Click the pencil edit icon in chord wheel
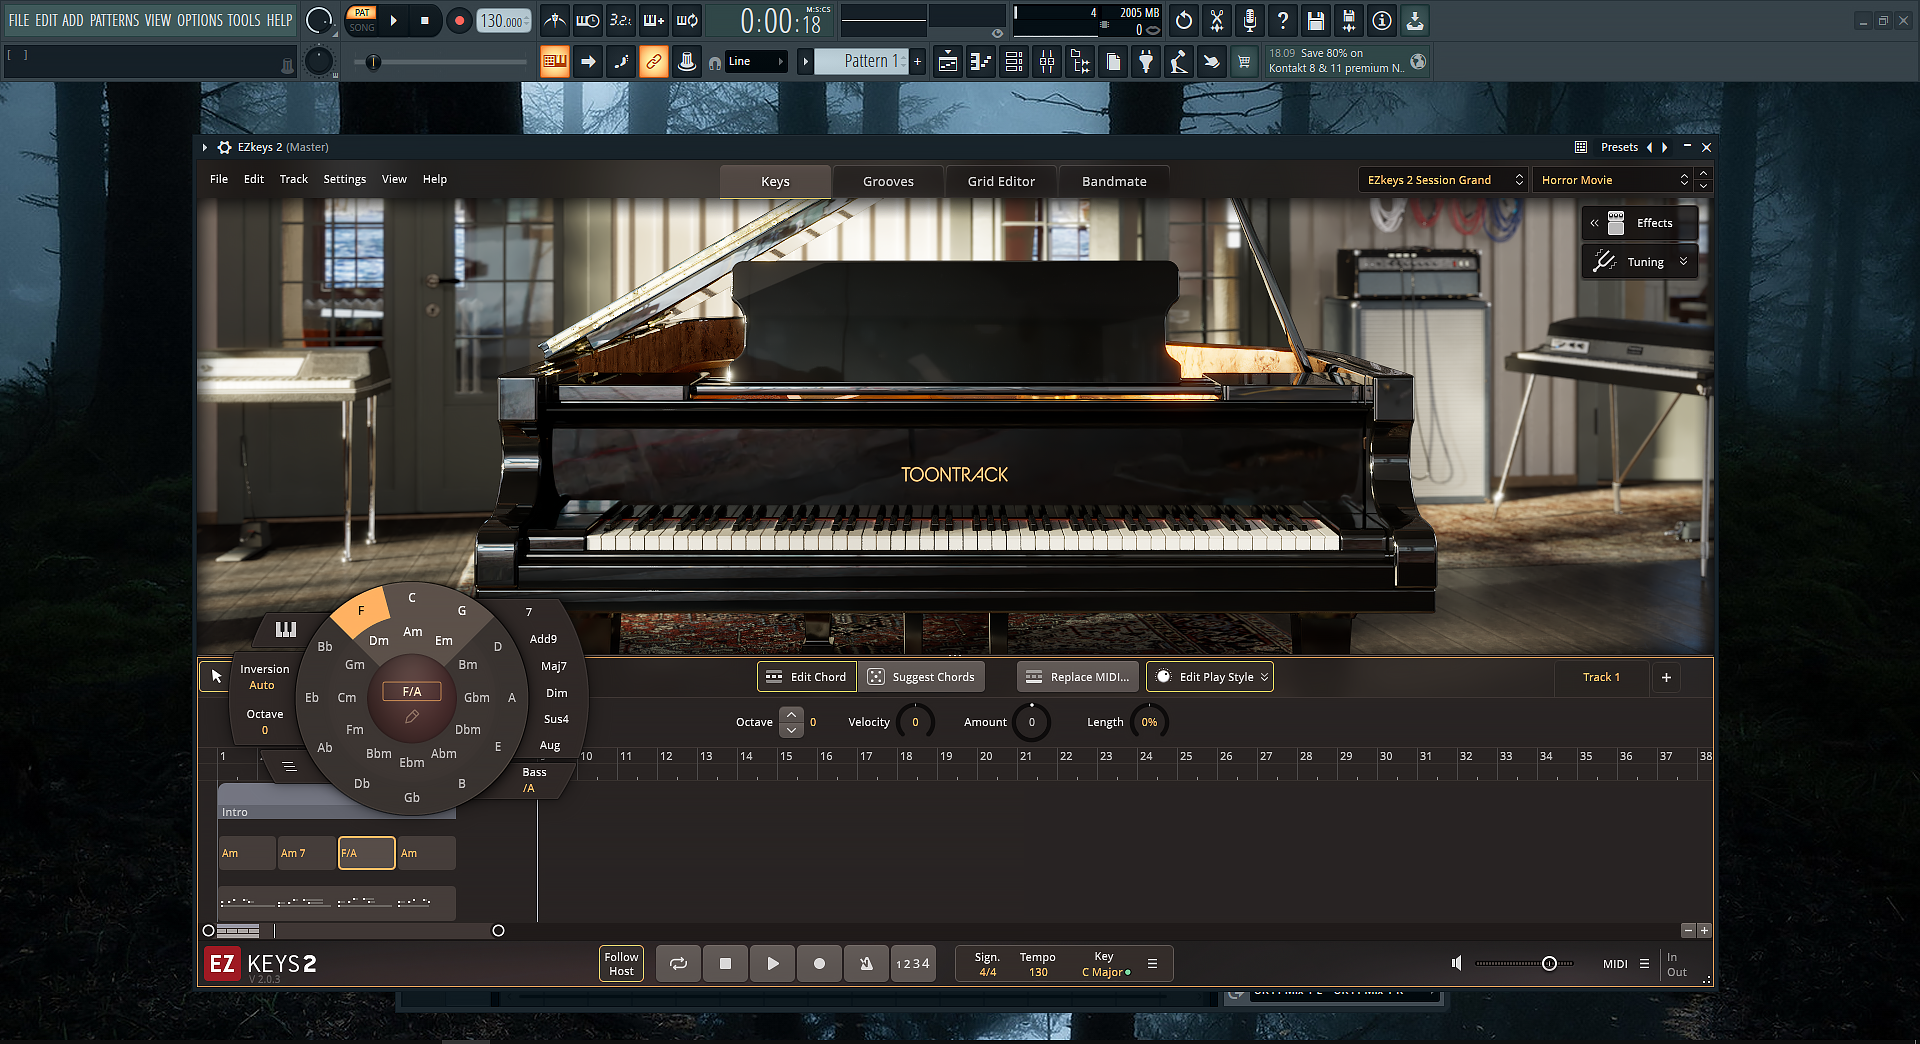Screen dimensions: 1920x1044 pyautogui.click(x=411, y=717)
